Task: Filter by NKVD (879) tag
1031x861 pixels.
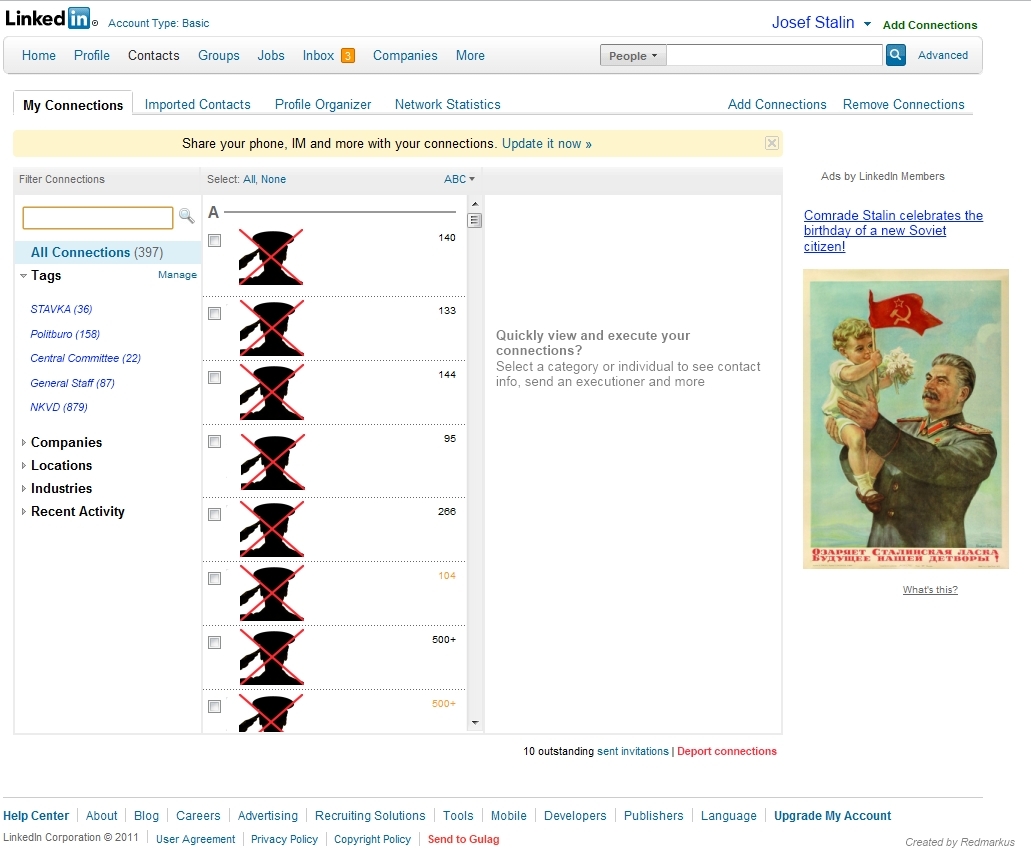Action: [x=59, y=407]
